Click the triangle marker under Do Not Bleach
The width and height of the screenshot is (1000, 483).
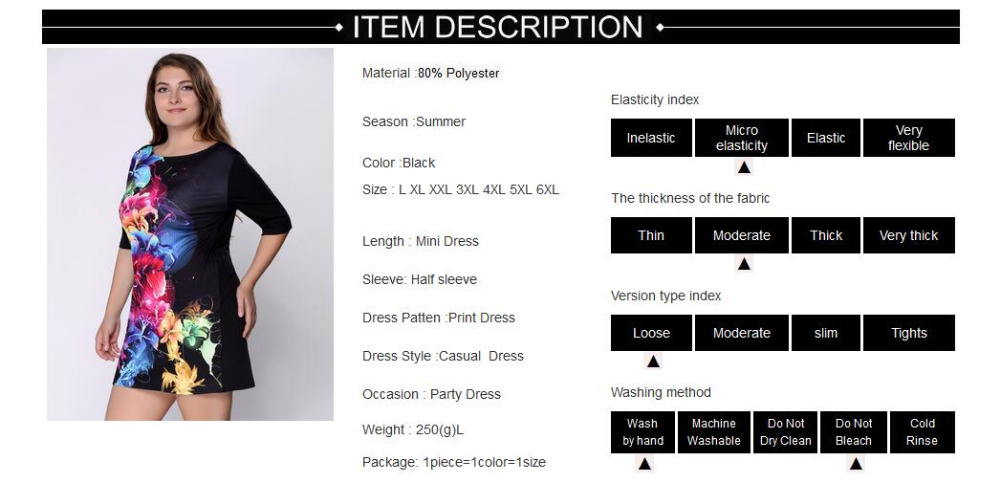(x=856, y=464)
